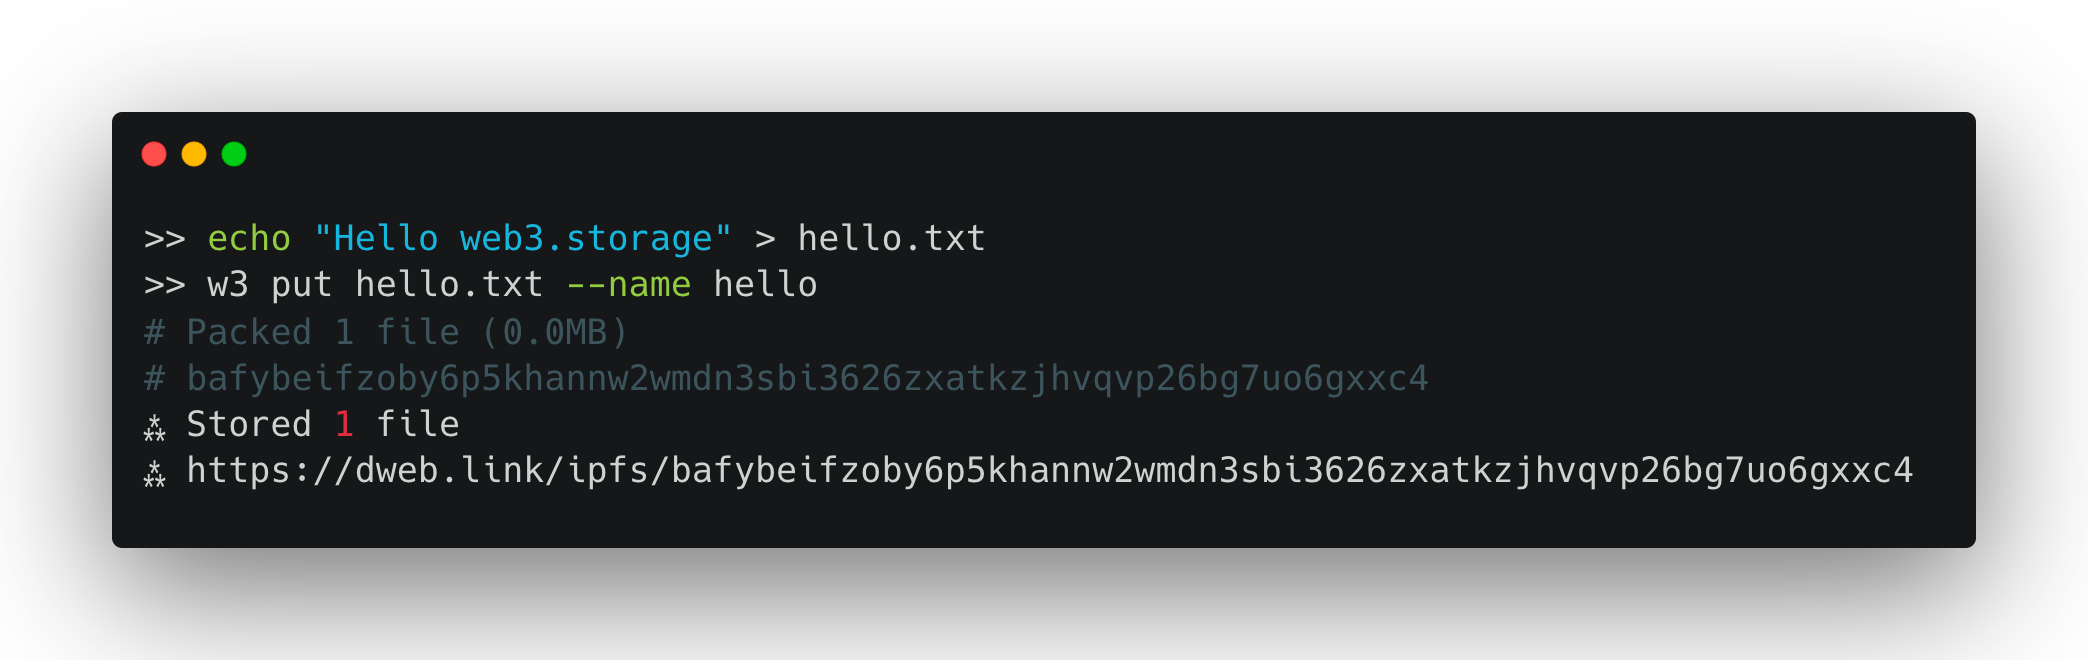Click the "w3" command word
The width and height of the screenshot is (2088, 660).
click(x=228, y=286)
